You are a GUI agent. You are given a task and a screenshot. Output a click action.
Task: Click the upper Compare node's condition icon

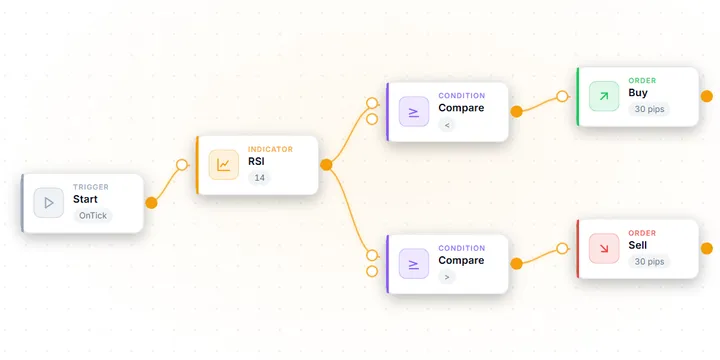pyautogui.click(x=414, y=111)
